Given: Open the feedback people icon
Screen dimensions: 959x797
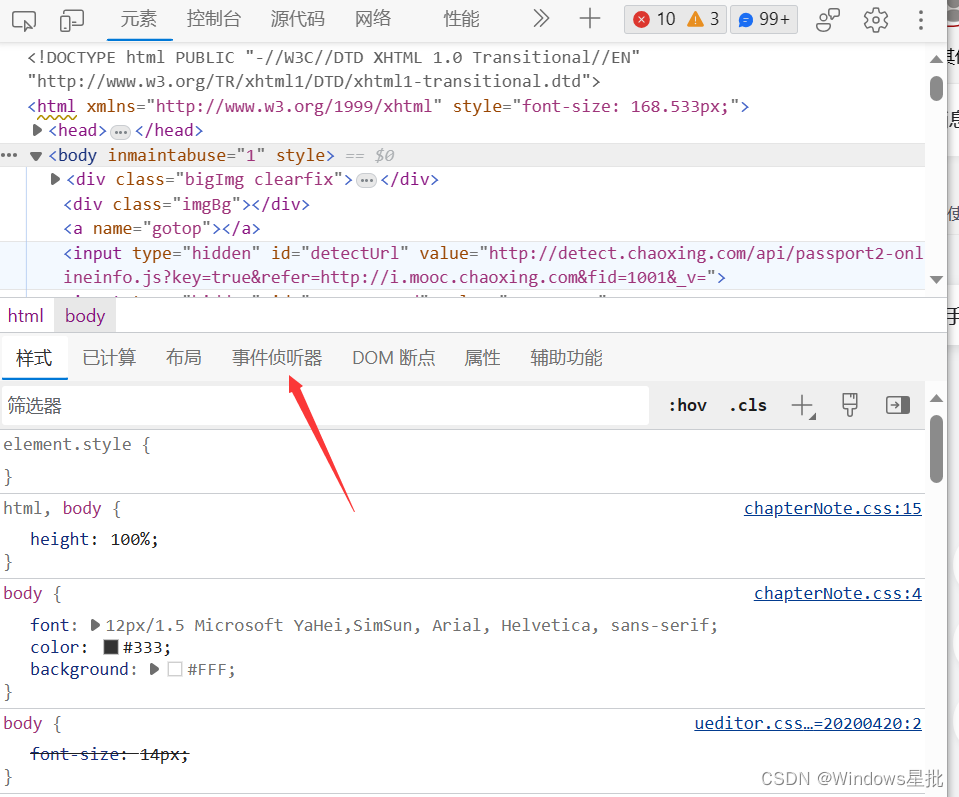Looking at the screenshot, I should (828, 20).
